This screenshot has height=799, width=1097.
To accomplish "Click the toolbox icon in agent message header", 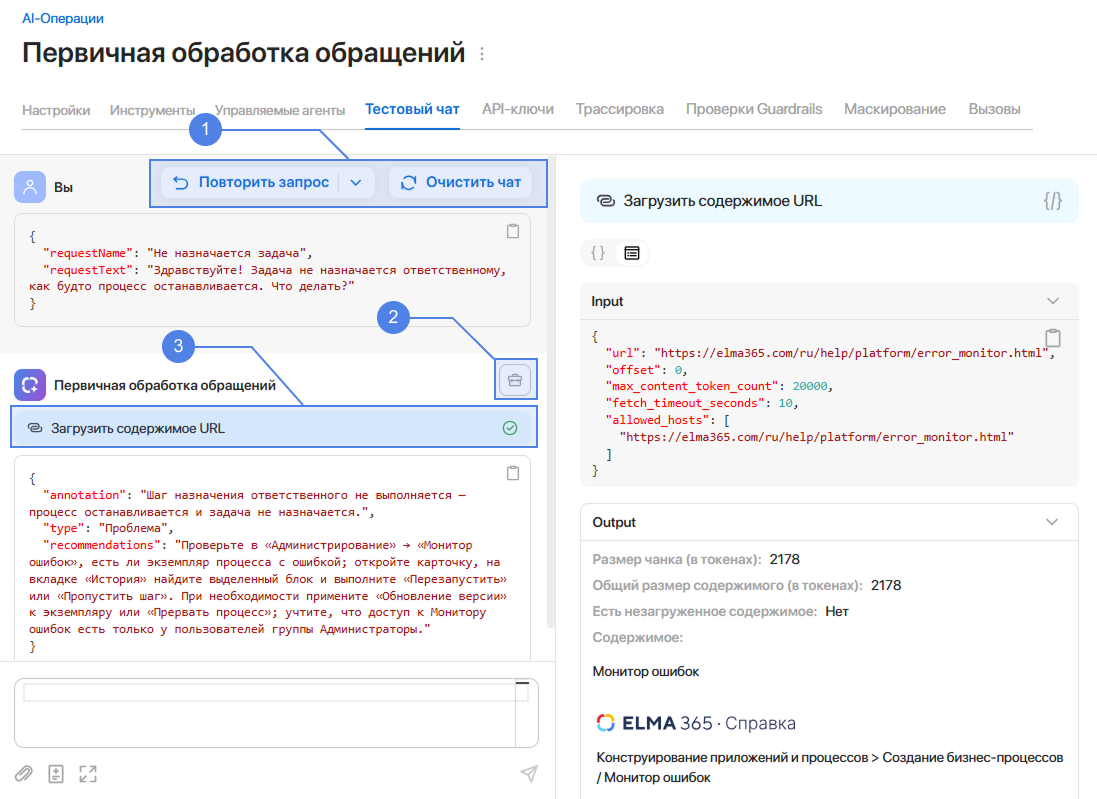I will tap(515, 380).
